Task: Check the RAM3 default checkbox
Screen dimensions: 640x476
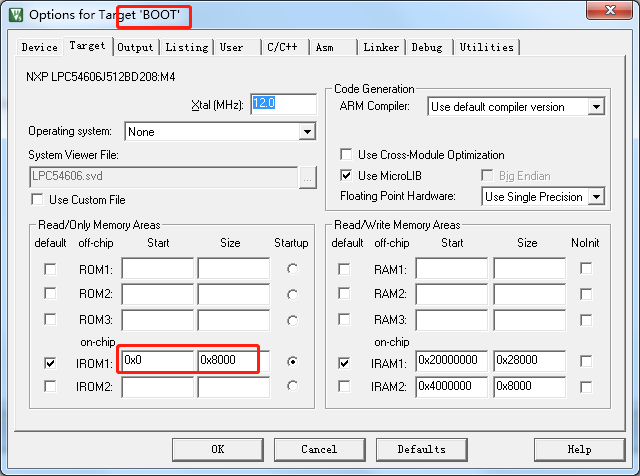Action: 344,319
